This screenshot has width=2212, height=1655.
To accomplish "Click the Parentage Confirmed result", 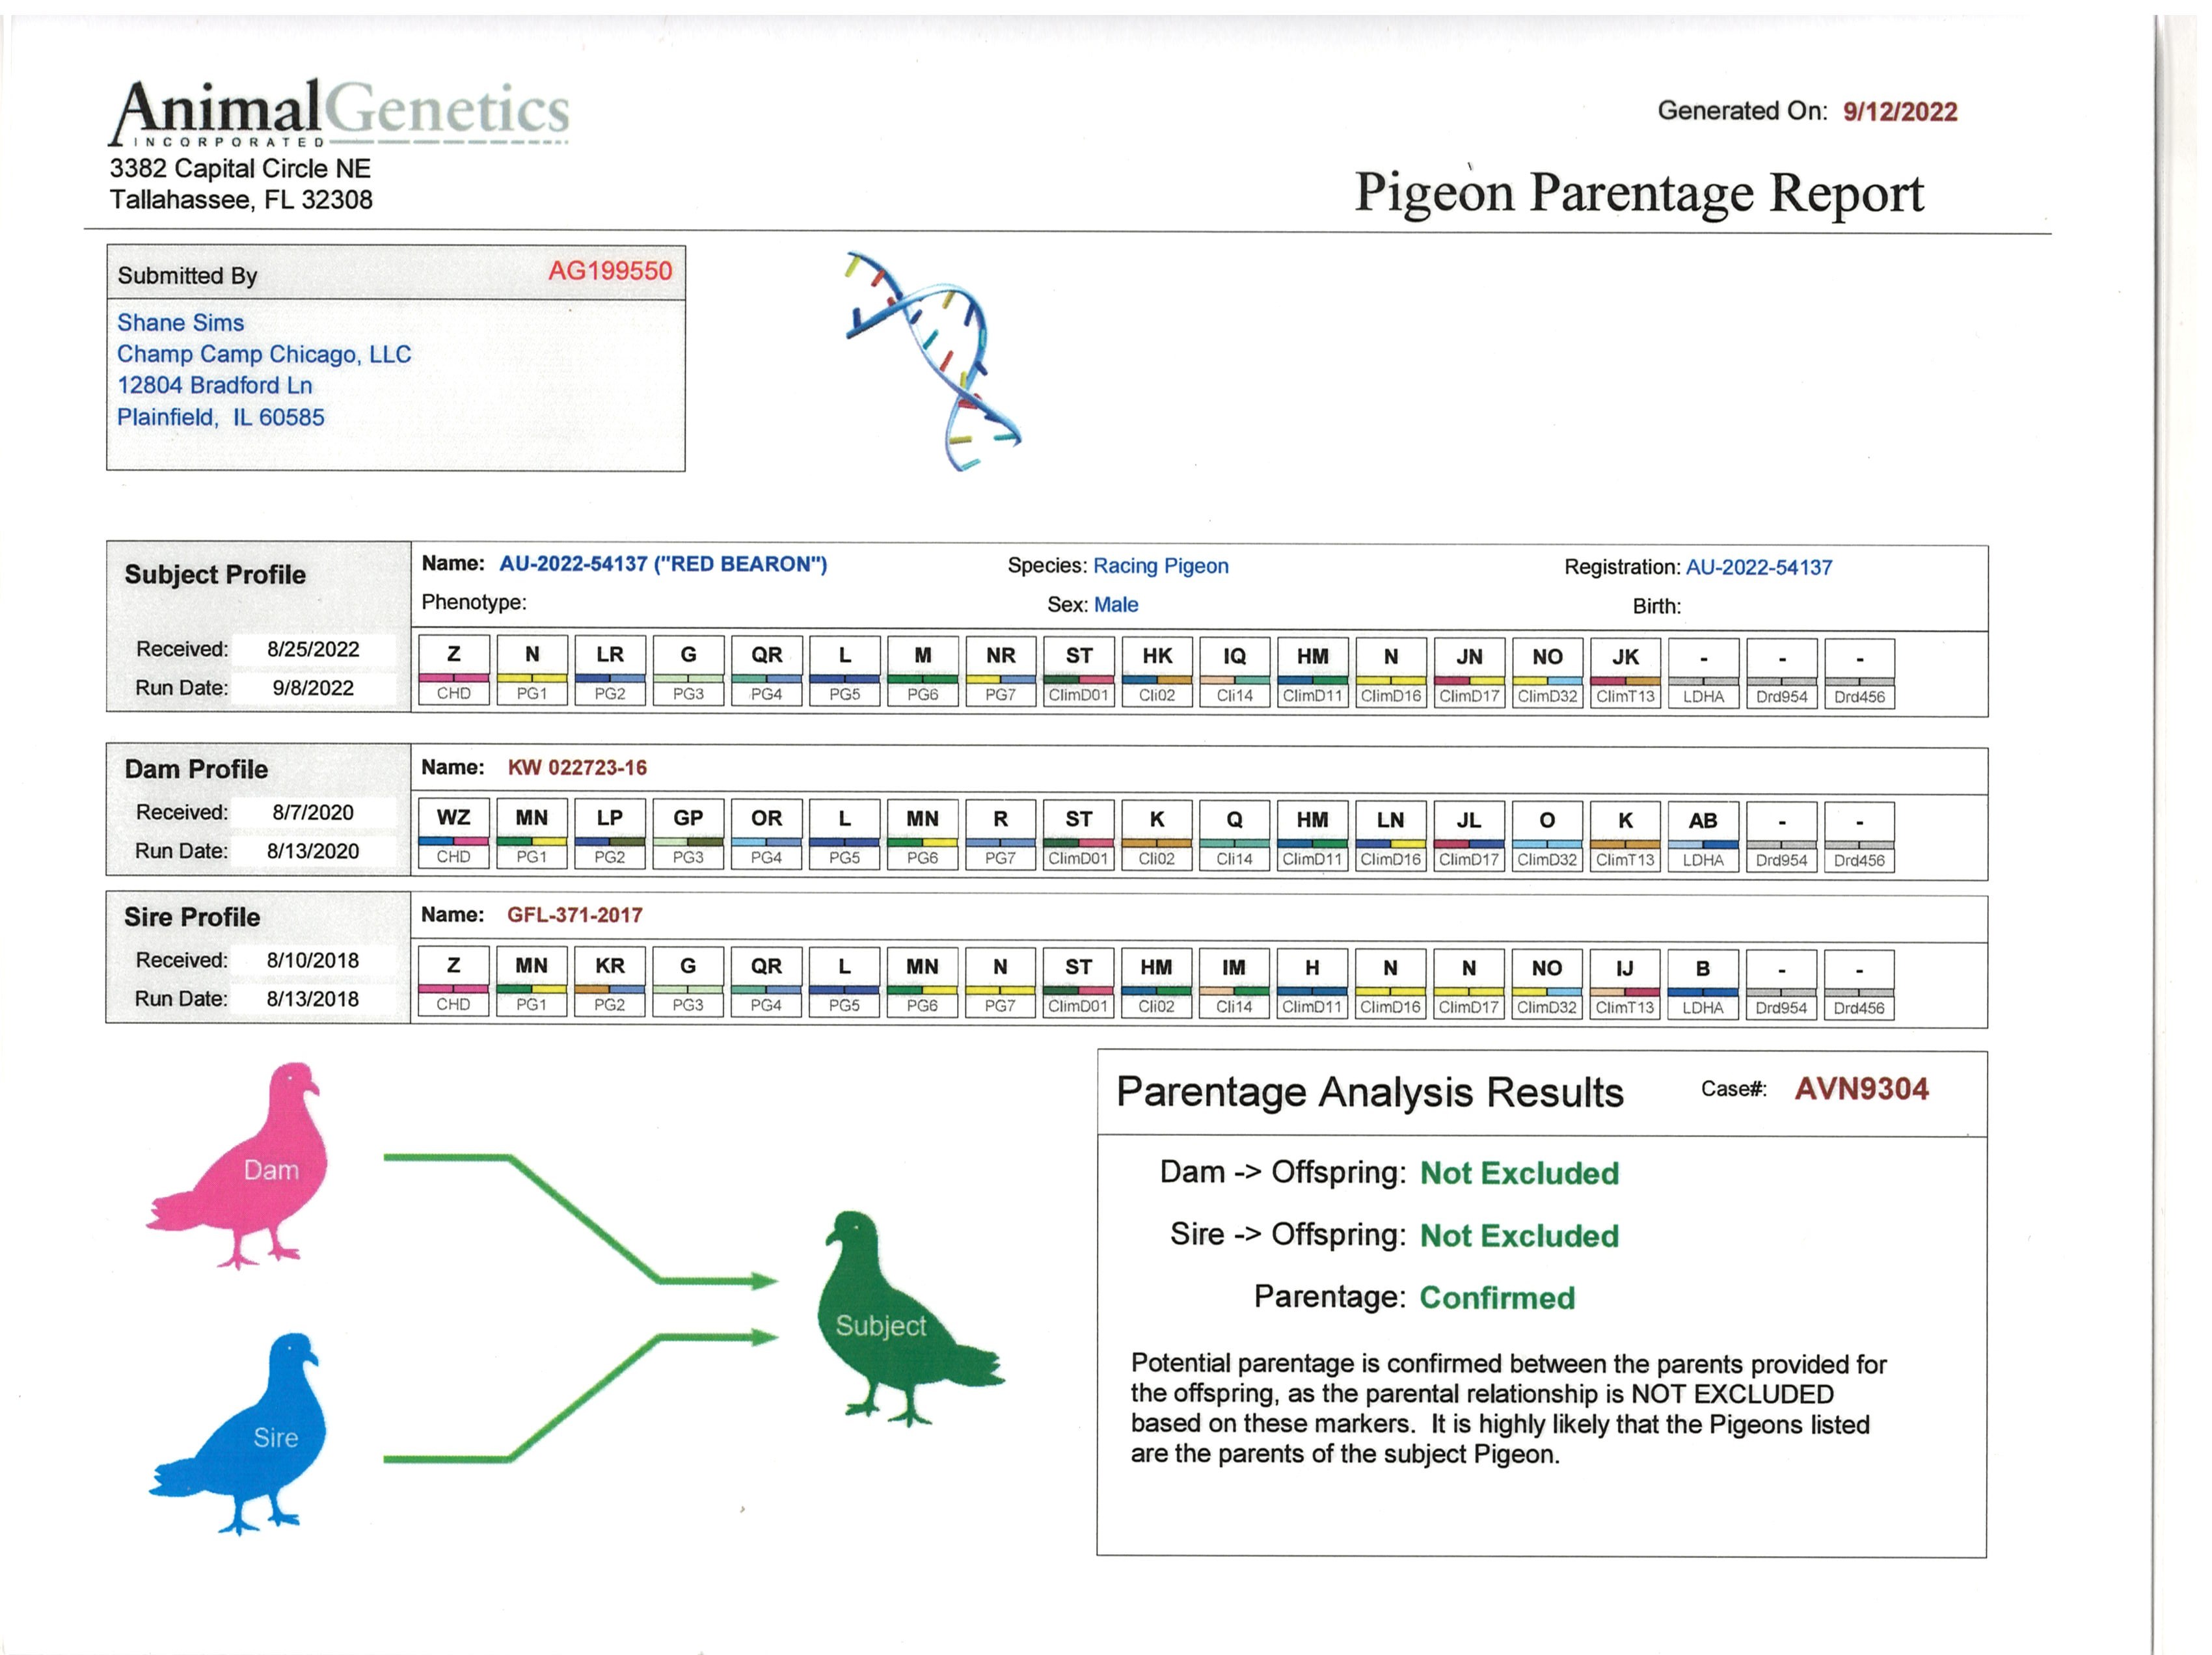I will coord(1497,1298).
